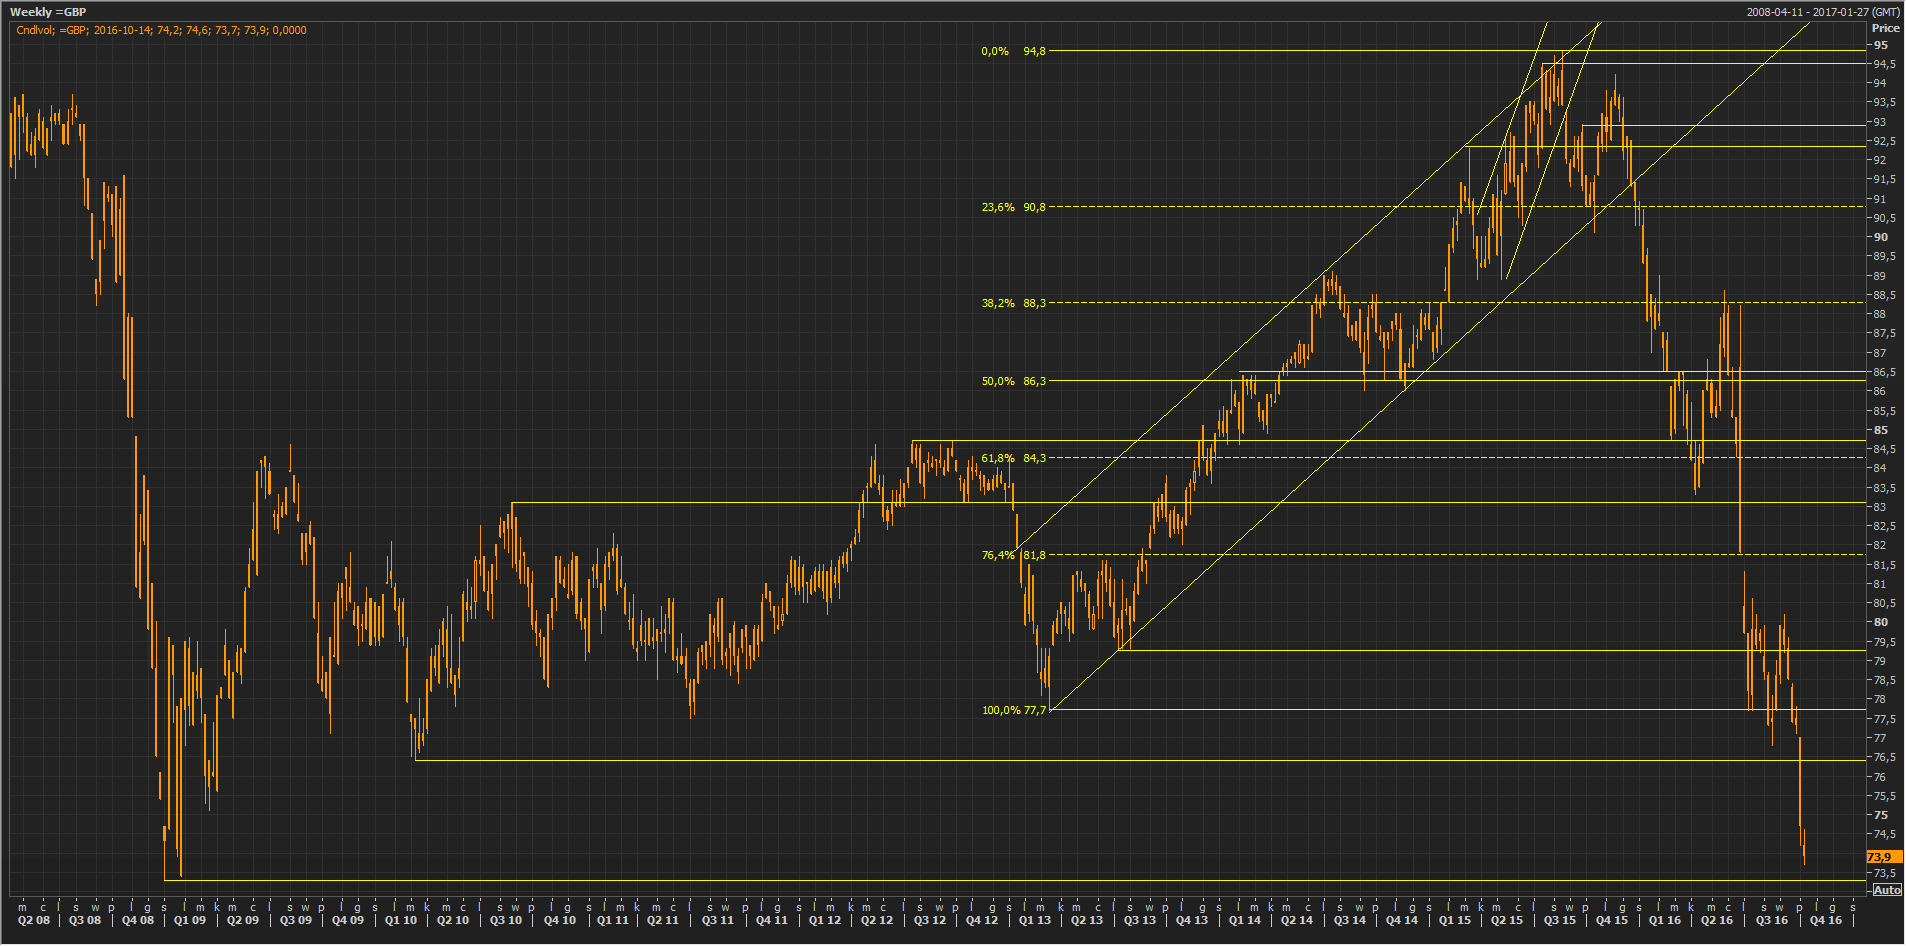Click the Auto scale button
1906x946 pixels.
click(x=1886, y=890)
